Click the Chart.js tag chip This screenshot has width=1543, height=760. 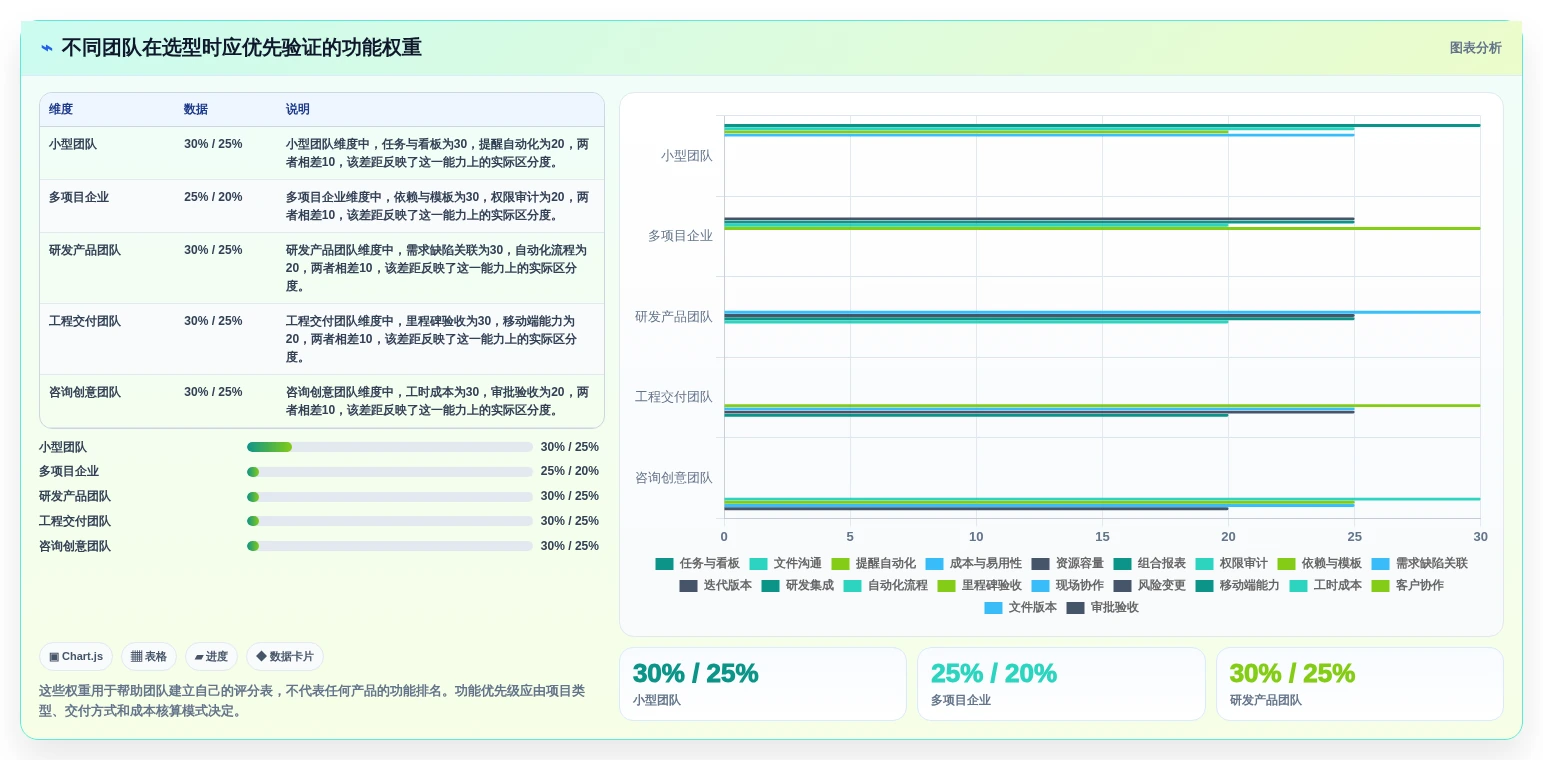coord(76,657)
